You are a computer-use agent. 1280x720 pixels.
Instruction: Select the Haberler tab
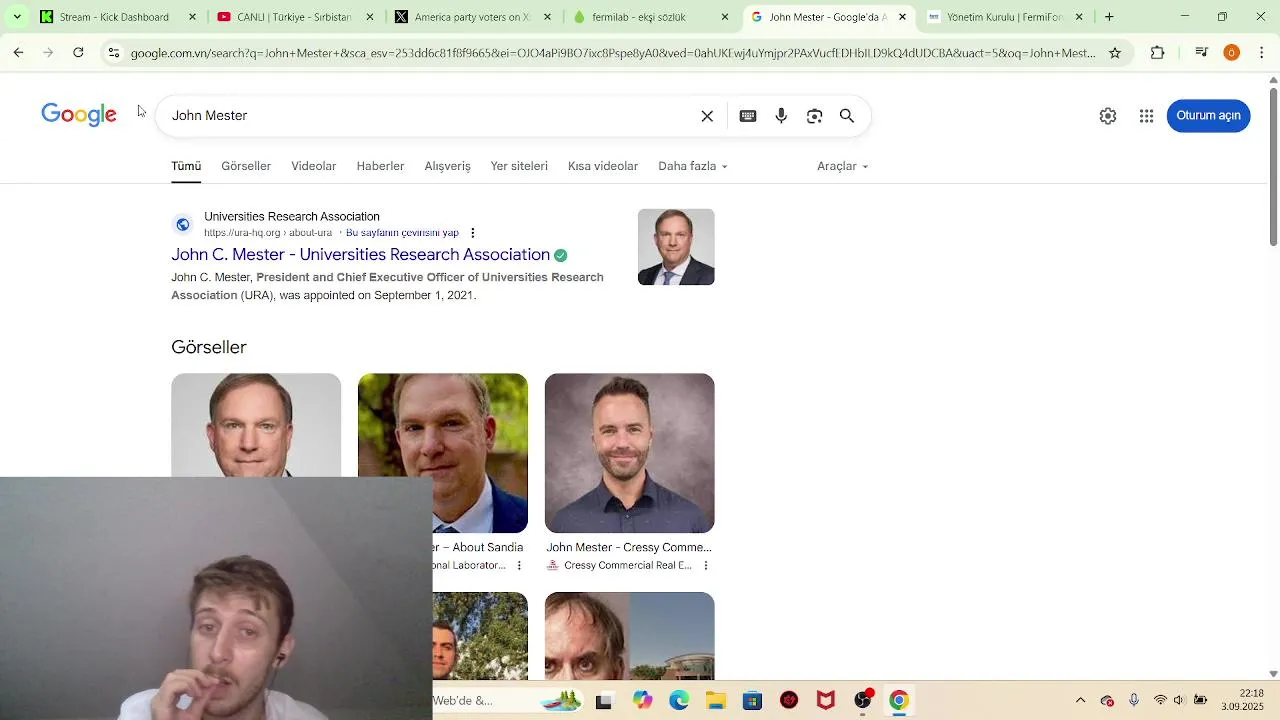(380, 166)
